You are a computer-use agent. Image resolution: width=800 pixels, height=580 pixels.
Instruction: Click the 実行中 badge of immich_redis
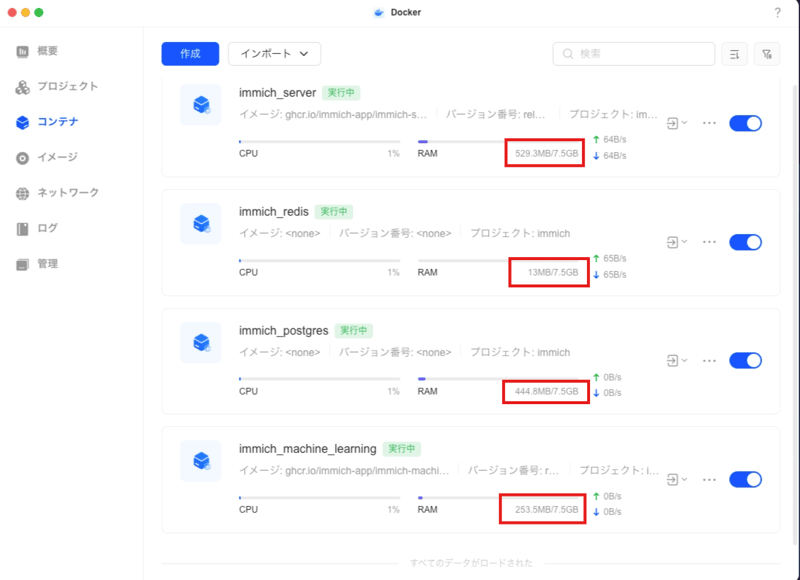click(x=334, y=212)
